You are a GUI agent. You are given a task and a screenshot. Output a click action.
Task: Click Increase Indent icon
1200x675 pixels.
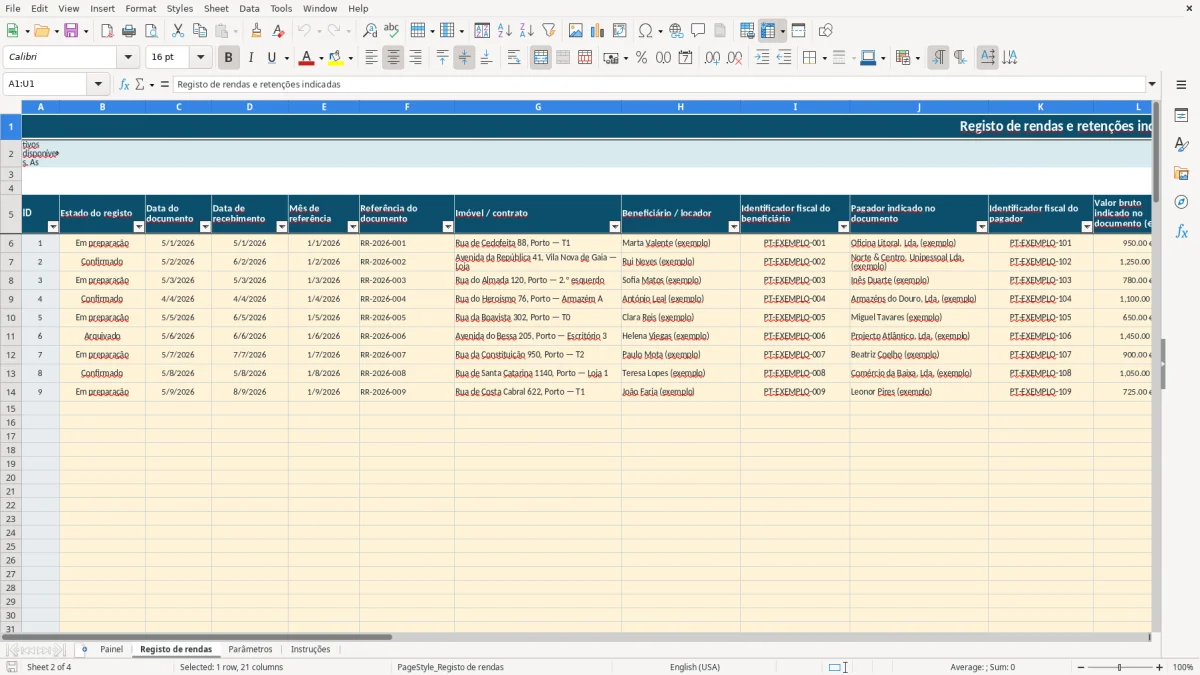click(x=762, y=58)
